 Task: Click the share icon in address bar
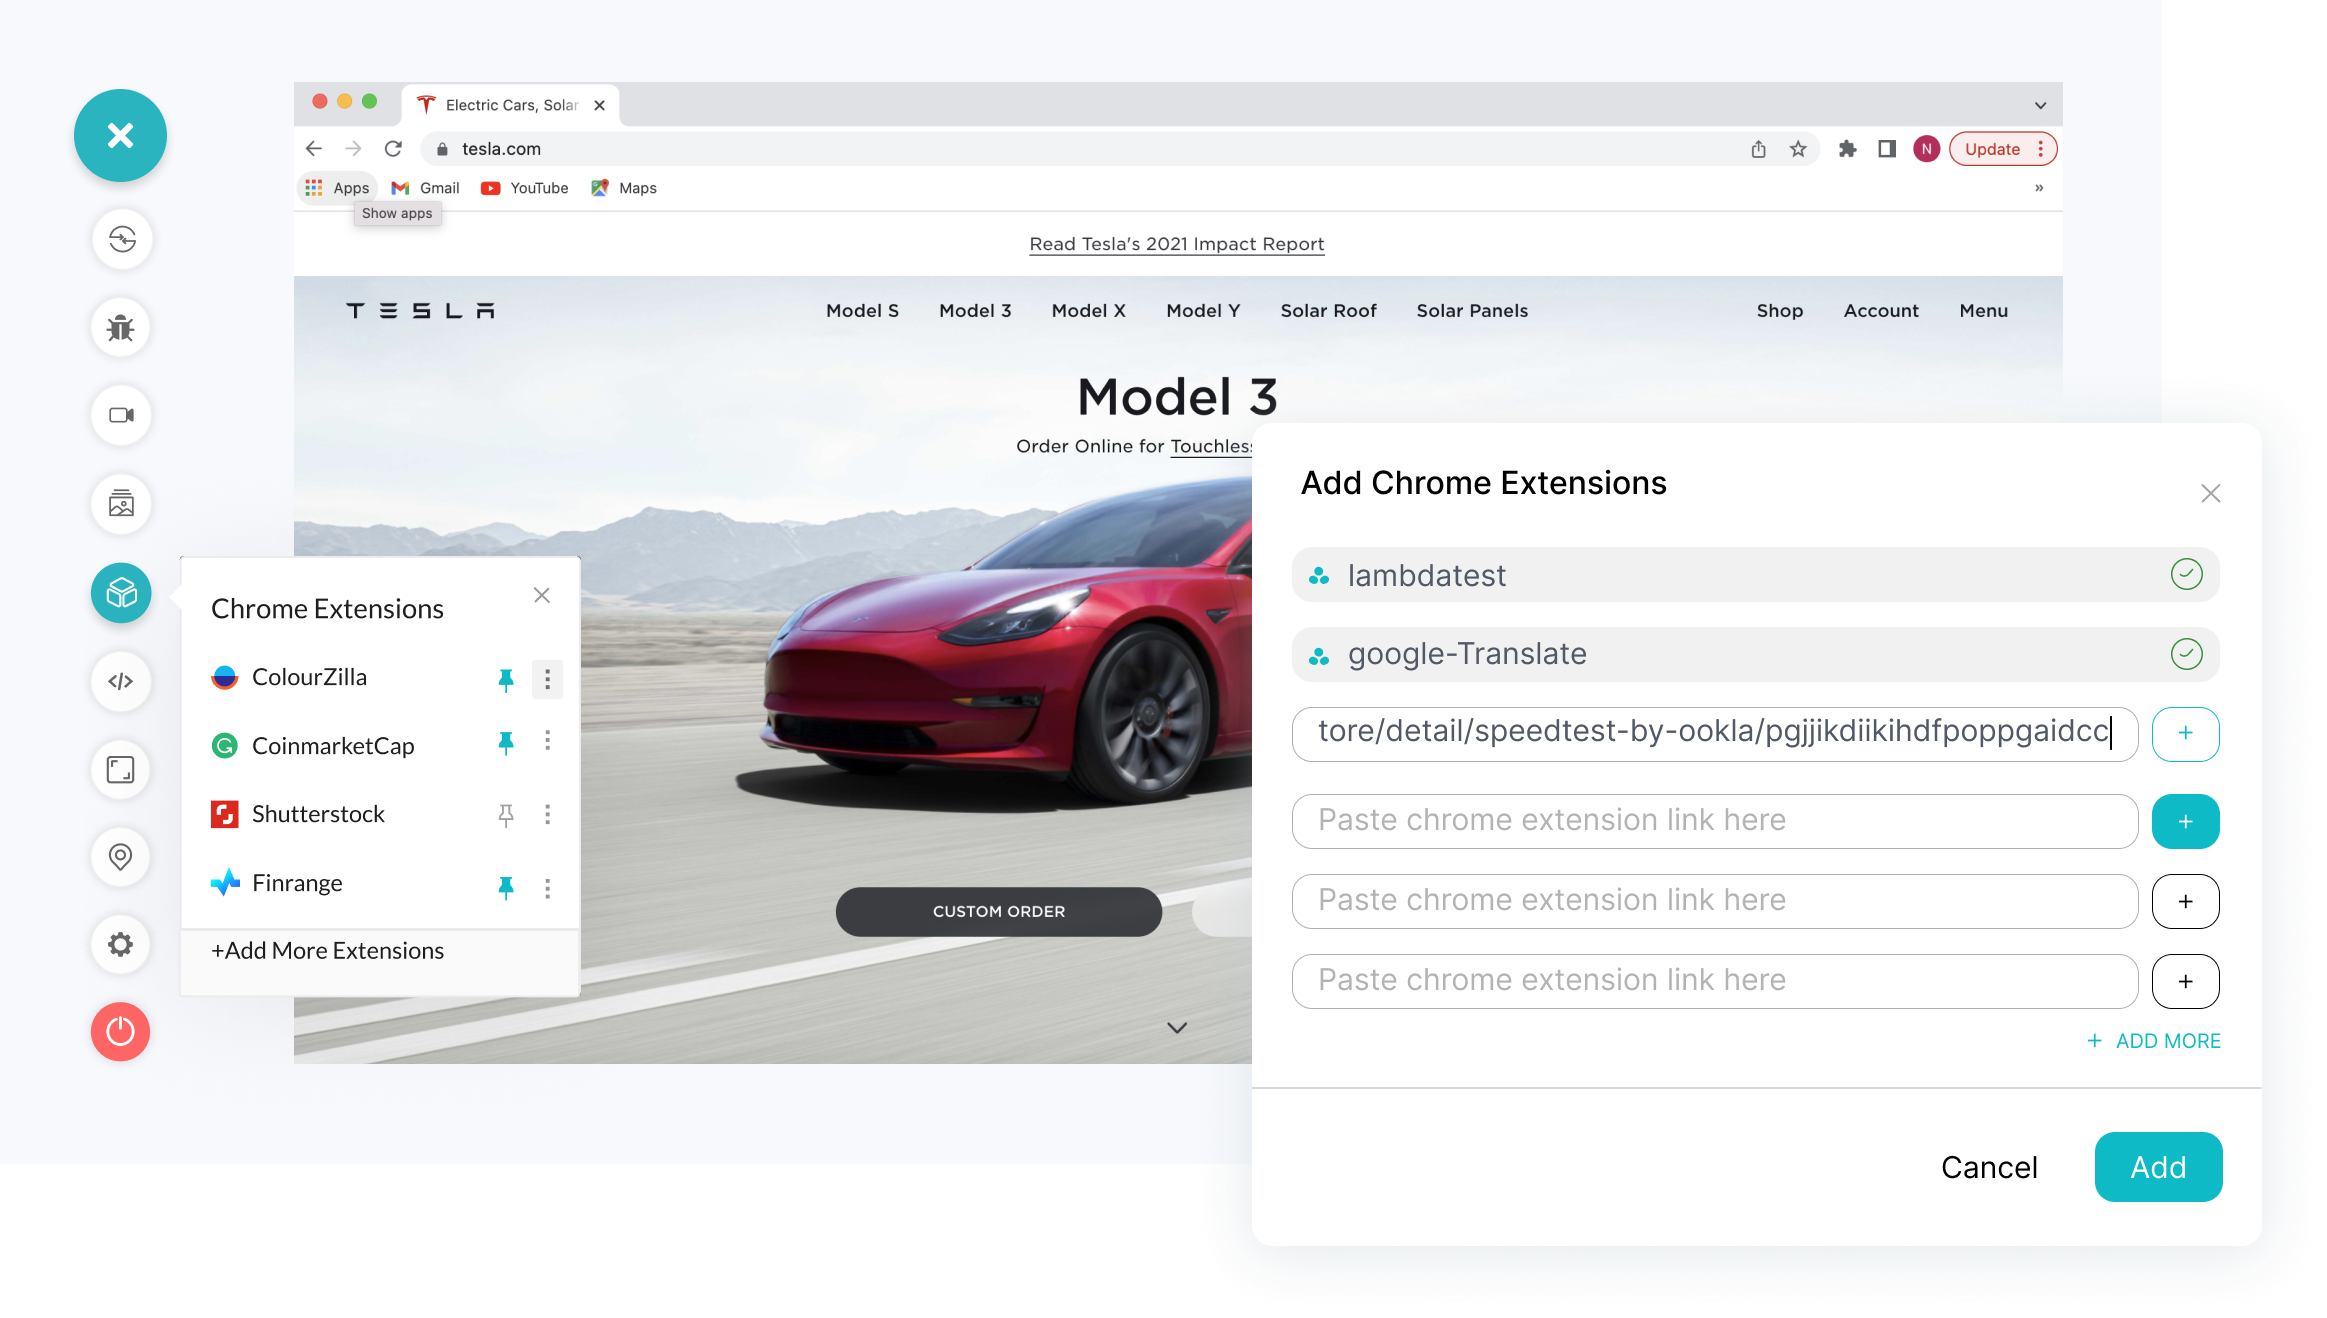pos(1758,149)
